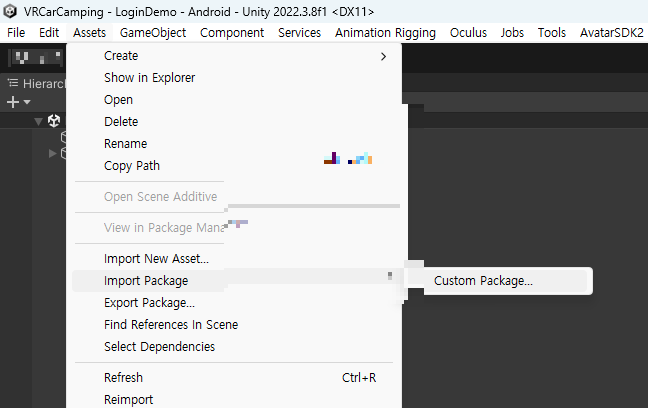Viewport: 648px width, 408px height.
Task: Choose Custom Package... submenu item
Action: click(508, 281)
